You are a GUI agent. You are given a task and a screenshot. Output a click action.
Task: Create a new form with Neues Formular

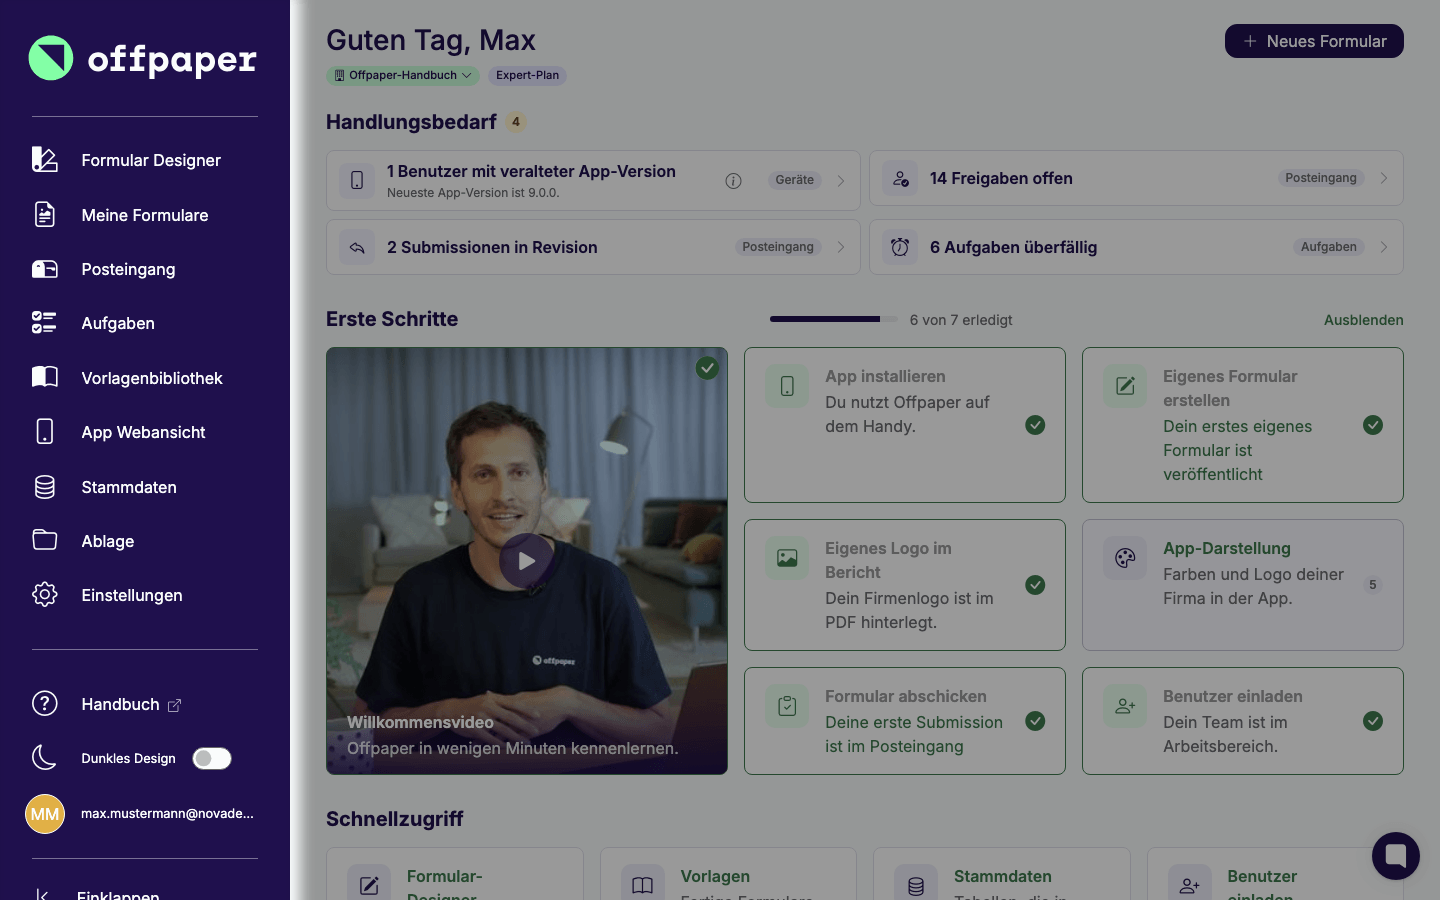pyautogui.click(x=1314, y=41)
